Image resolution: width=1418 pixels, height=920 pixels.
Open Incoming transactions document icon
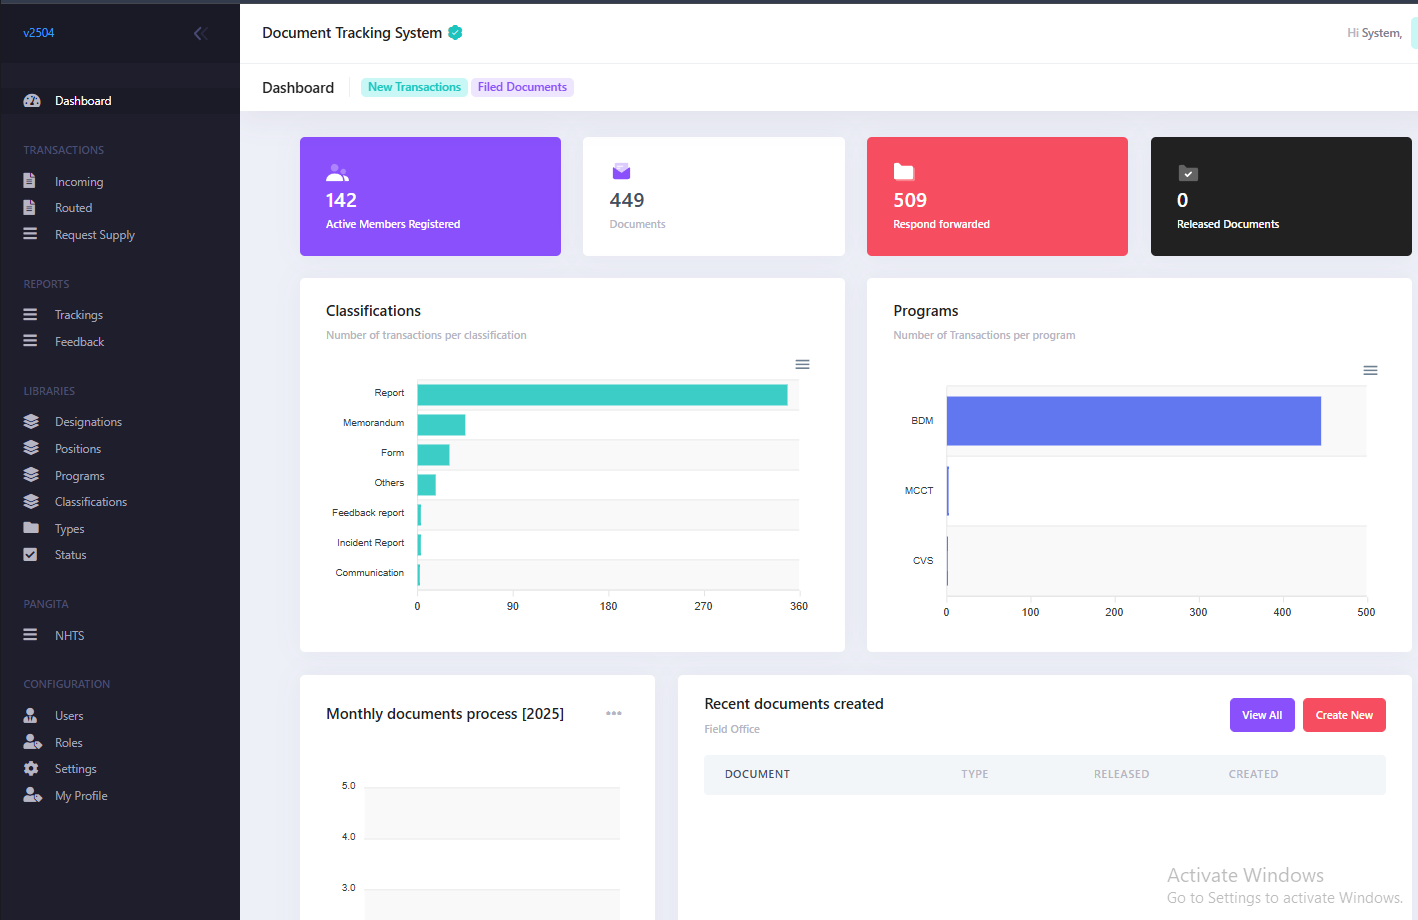tap(30, 182)
